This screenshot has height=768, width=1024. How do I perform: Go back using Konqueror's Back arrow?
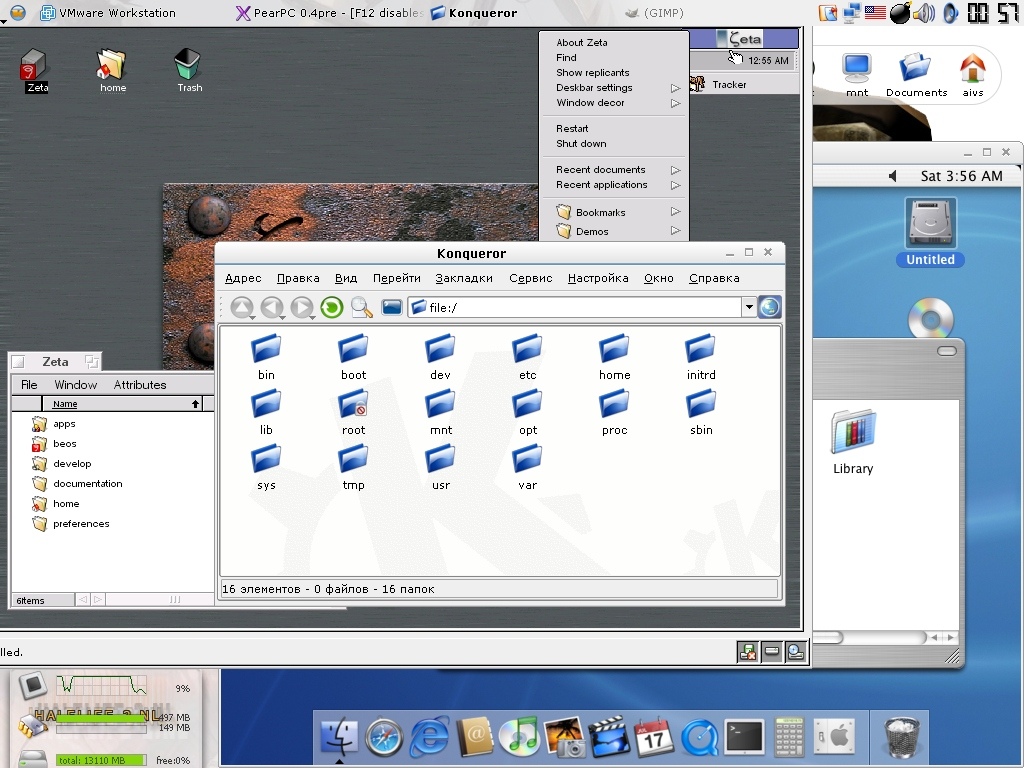[x=272, y=307]
